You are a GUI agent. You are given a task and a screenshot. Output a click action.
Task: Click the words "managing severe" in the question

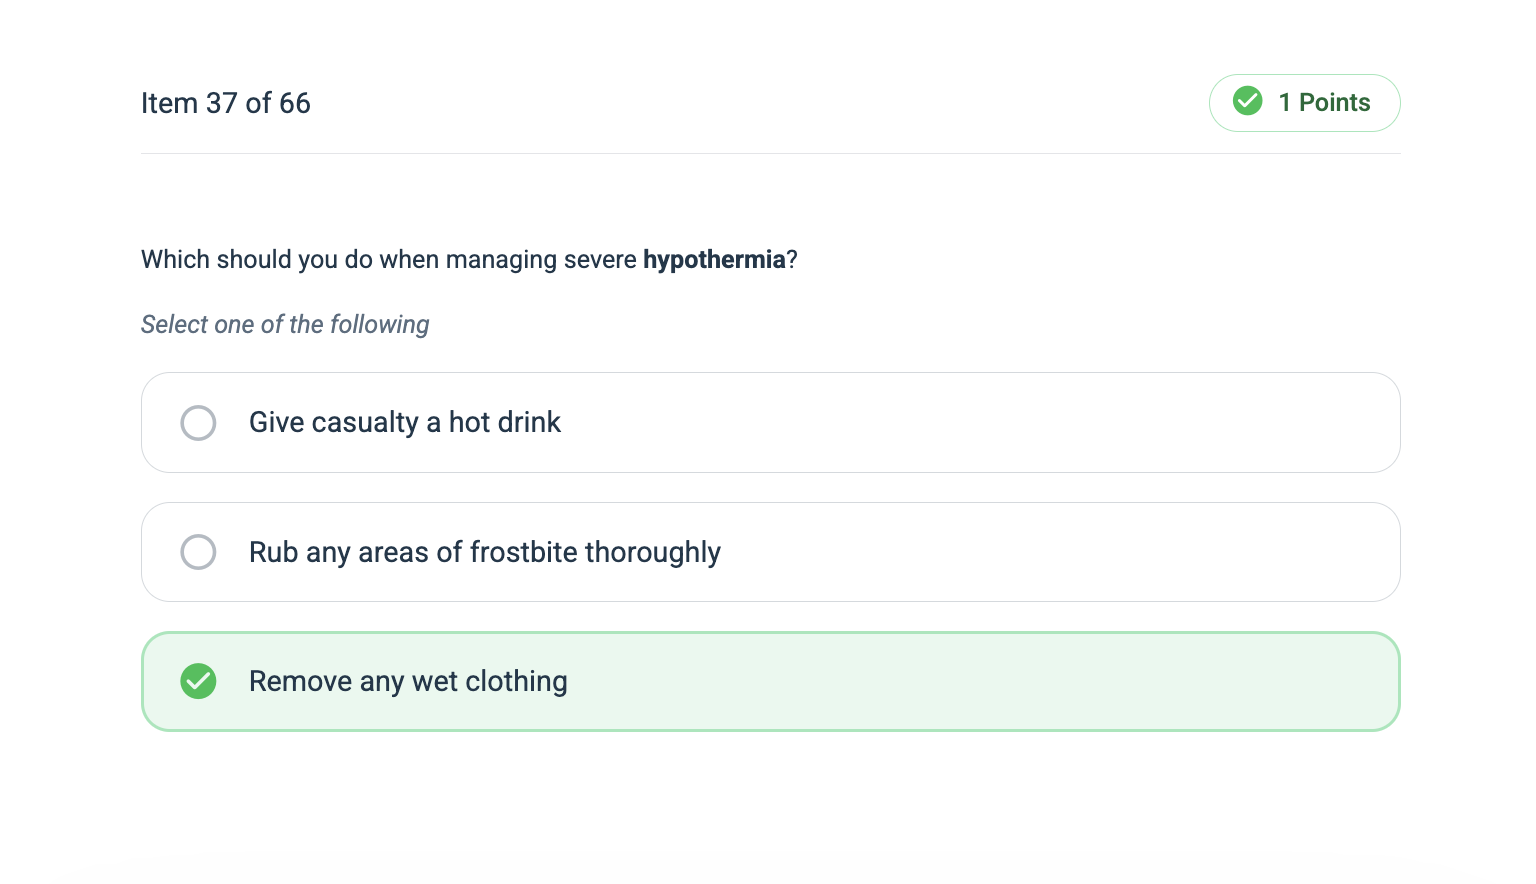pos(541,260)
